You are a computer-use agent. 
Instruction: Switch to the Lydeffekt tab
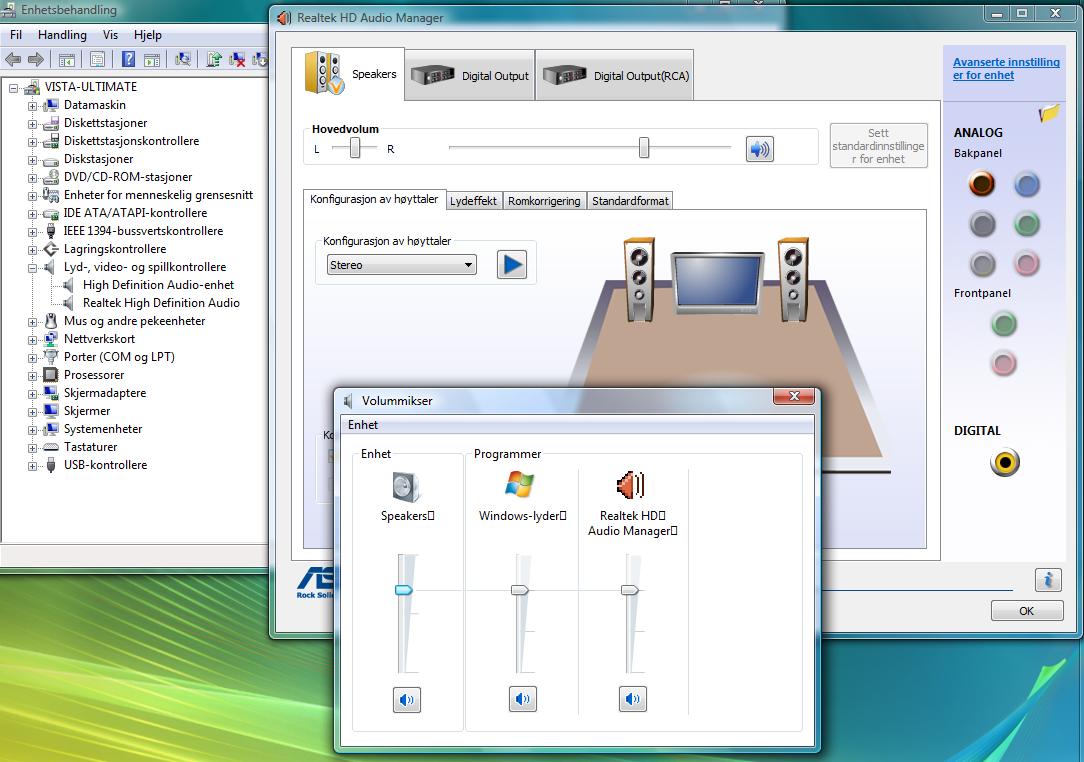[474, 201]
